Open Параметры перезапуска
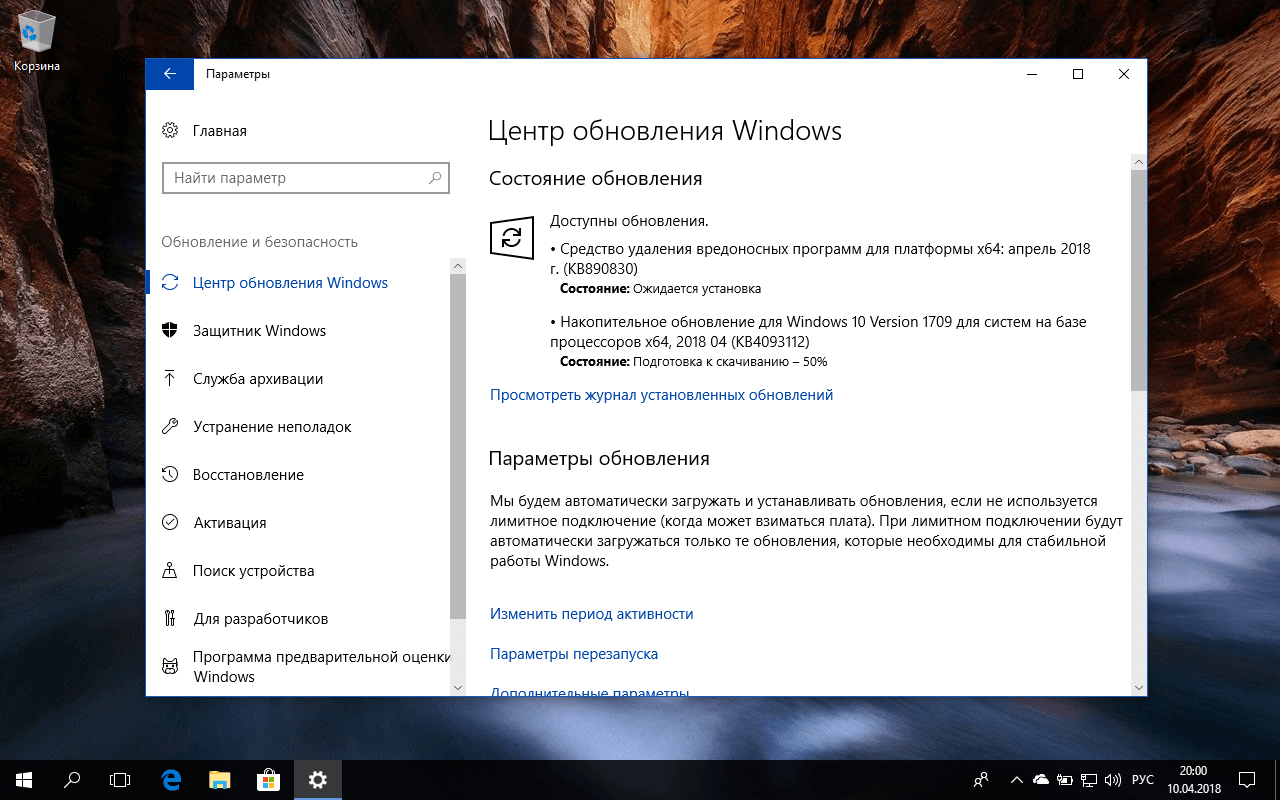This screenshot has width=1280, height=800. 573,653
